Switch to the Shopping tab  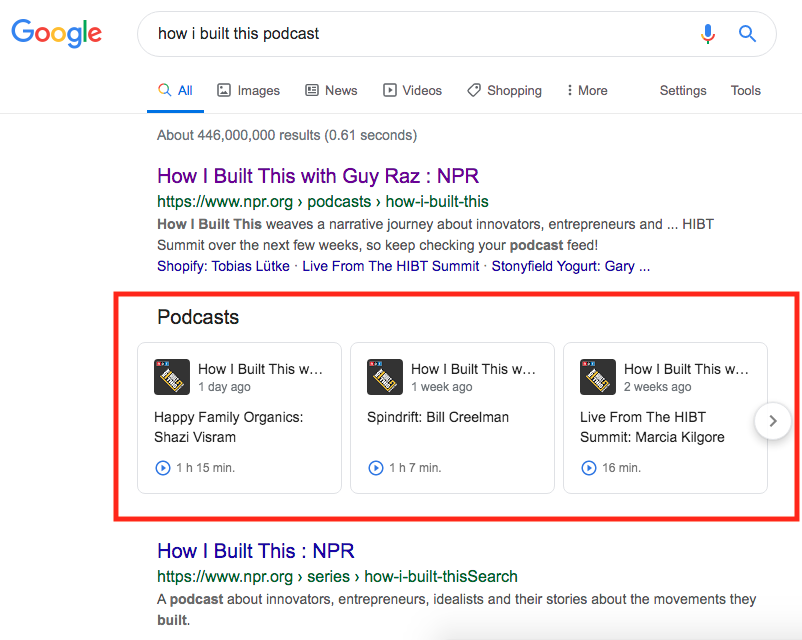pyautogui.click(x=504, y=91)
